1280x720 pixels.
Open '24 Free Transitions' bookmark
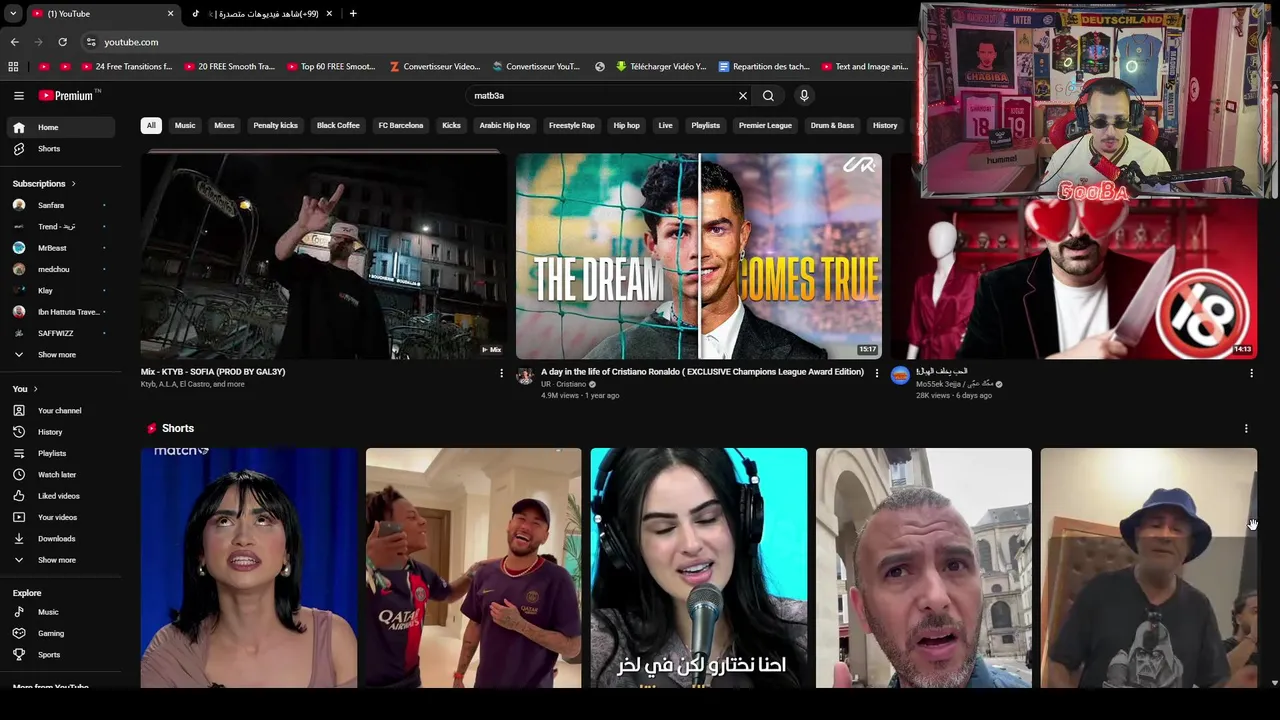[x=126, y=67]
